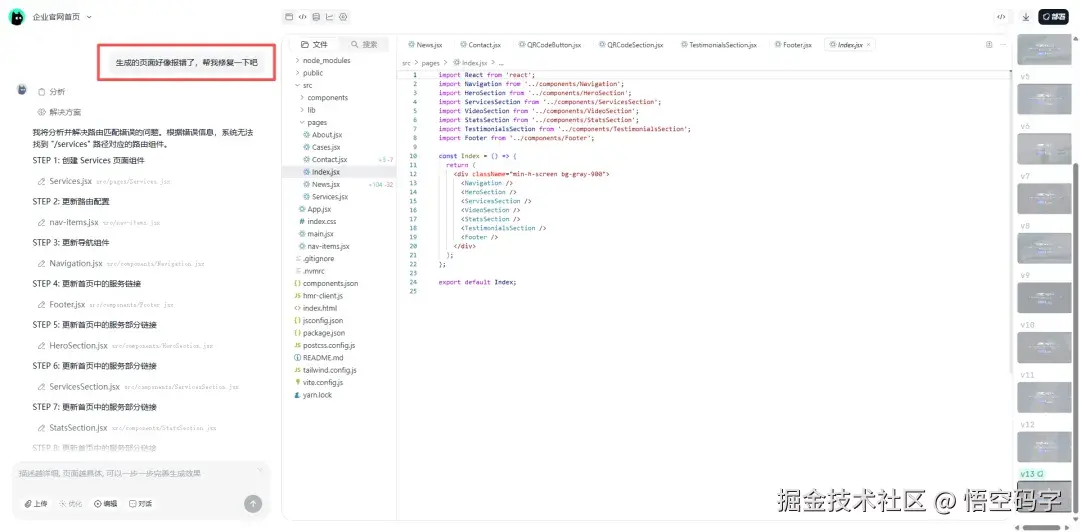Open the Footer.jsx editor tab

click(x=793, y=45)
